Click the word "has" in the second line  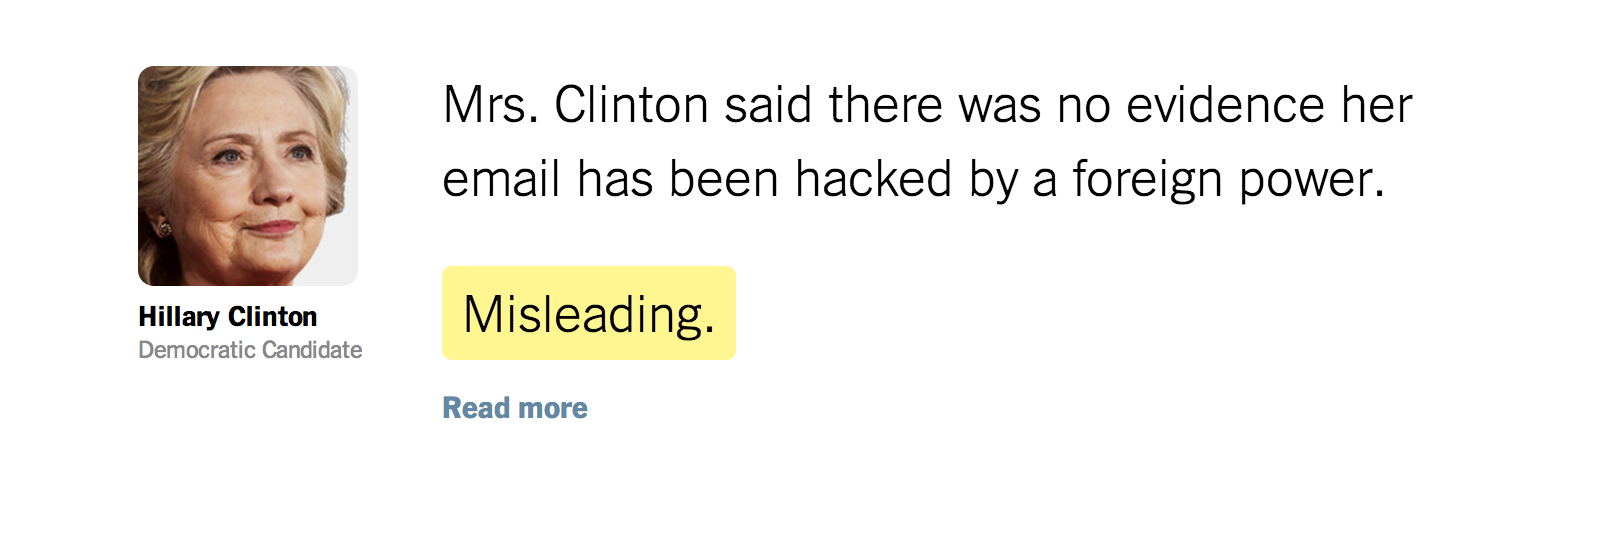pos(615,180)
